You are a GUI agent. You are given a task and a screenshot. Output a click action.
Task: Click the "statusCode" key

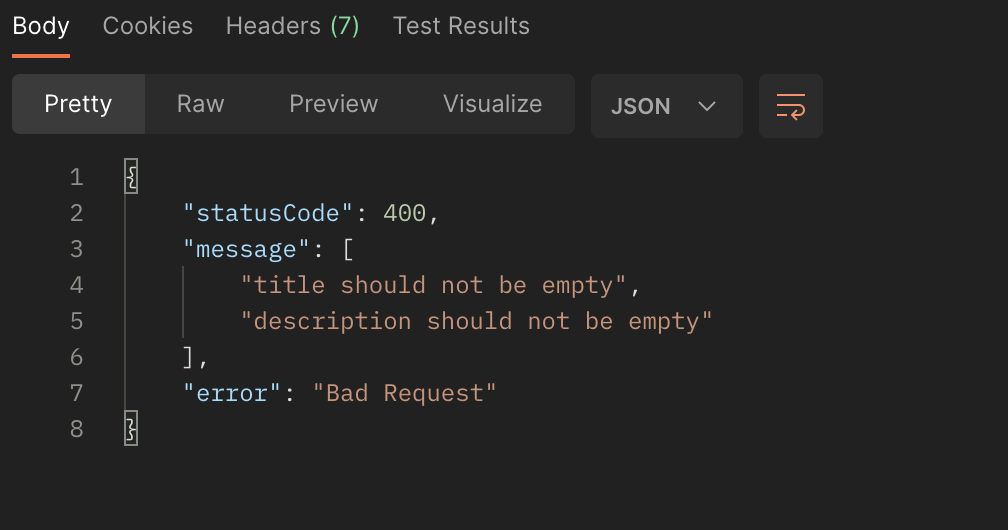pos(268,213)
